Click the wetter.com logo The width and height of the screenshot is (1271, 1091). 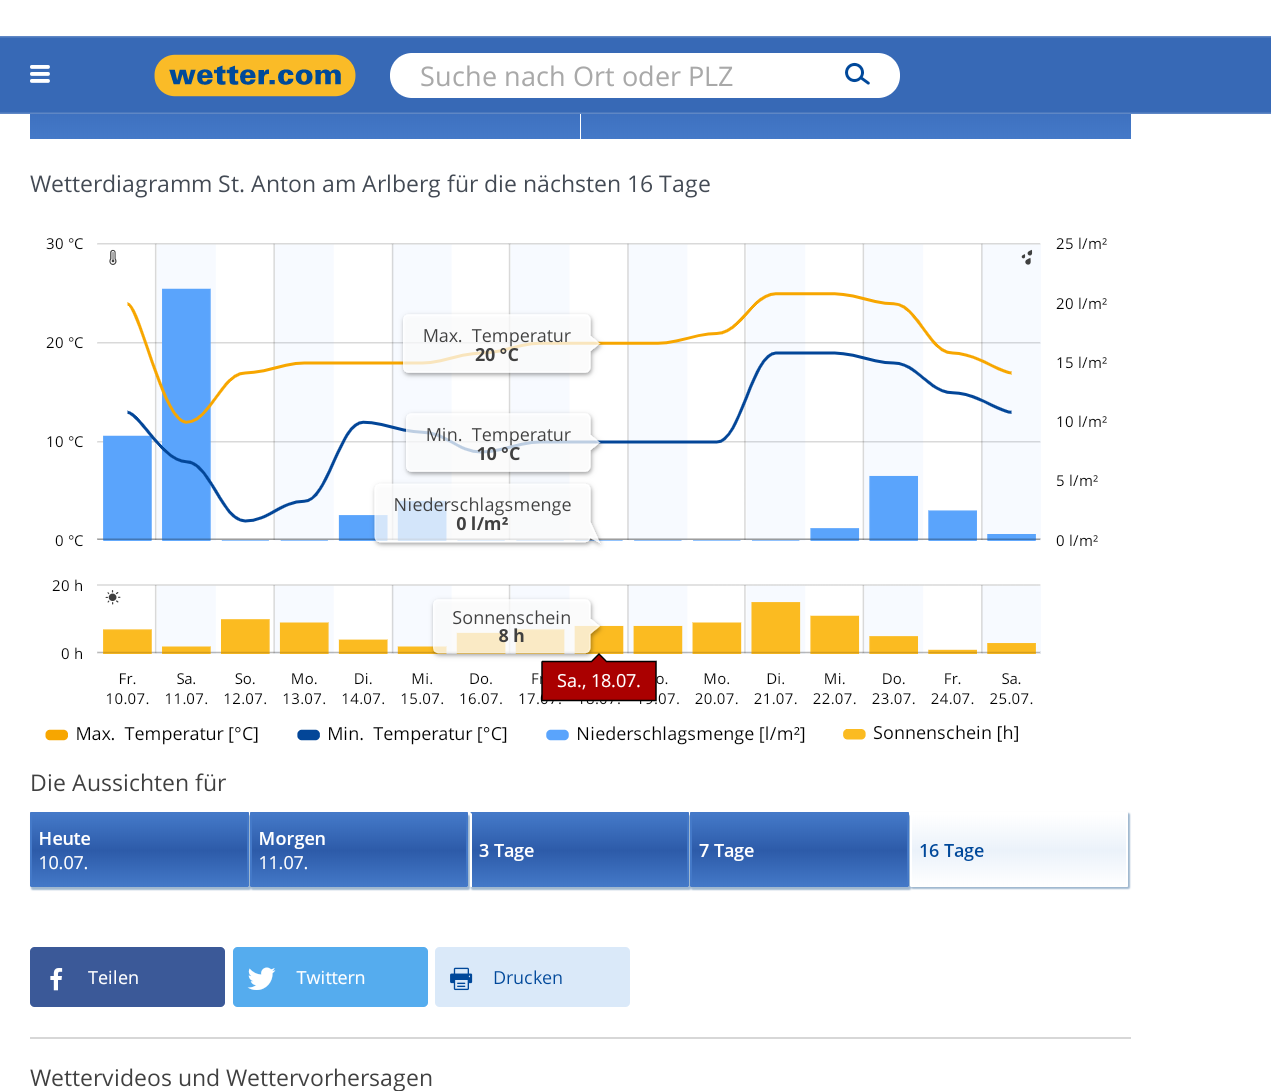pyautogui.click(x=255, y=76)
